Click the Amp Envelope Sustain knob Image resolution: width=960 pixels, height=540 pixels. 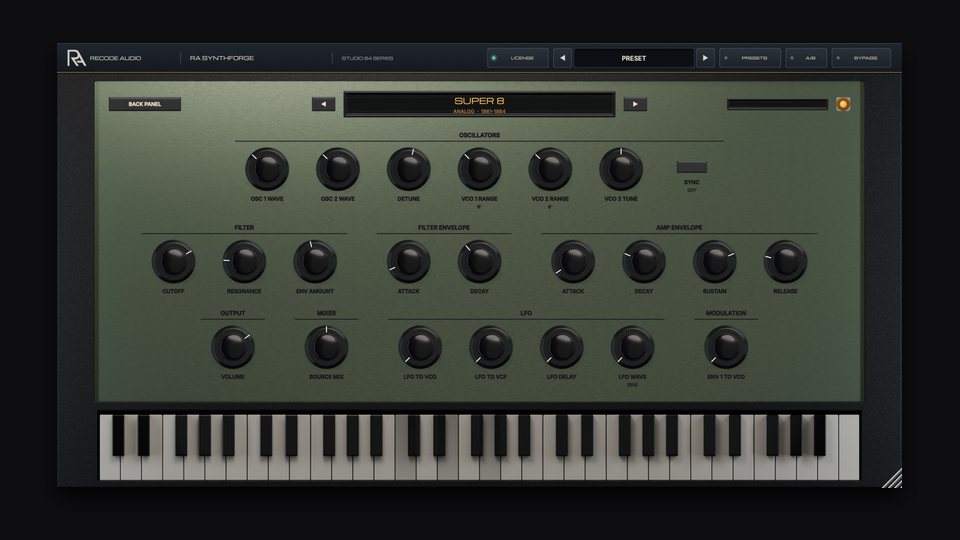click(x=714, y=261)
